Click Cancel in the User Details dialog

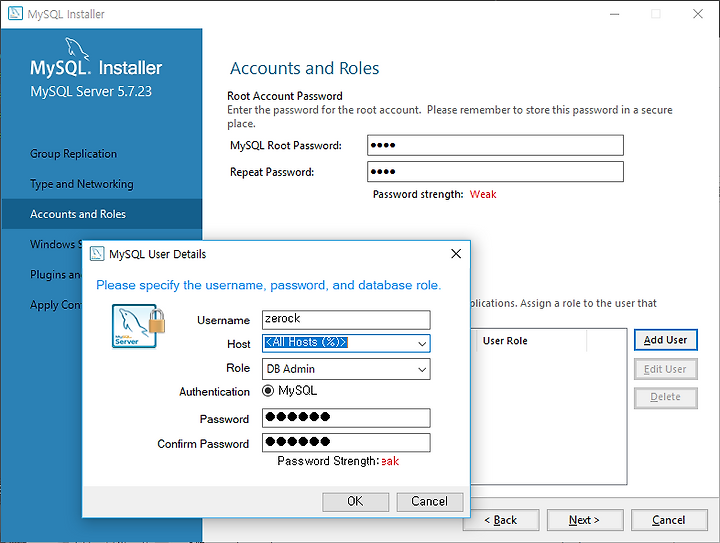tap(430, 501)
